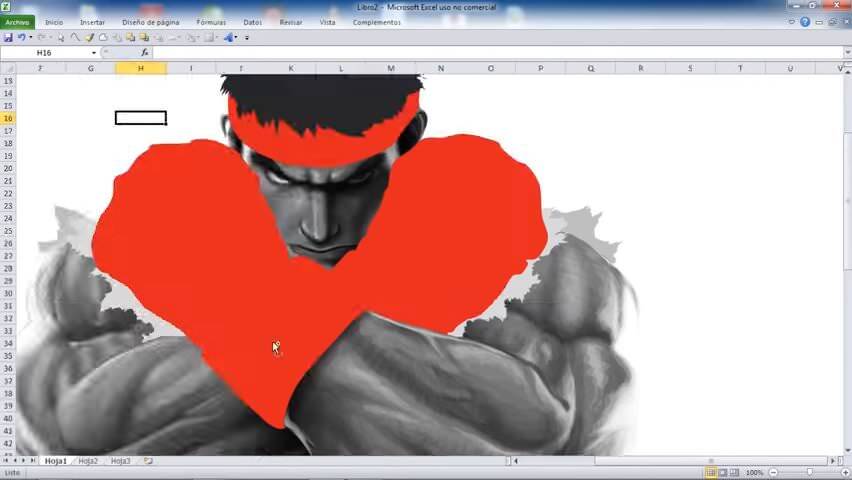Open the Excel help question mark icon
The height and width of the screenshot is (480, 852).
(805, 22)
